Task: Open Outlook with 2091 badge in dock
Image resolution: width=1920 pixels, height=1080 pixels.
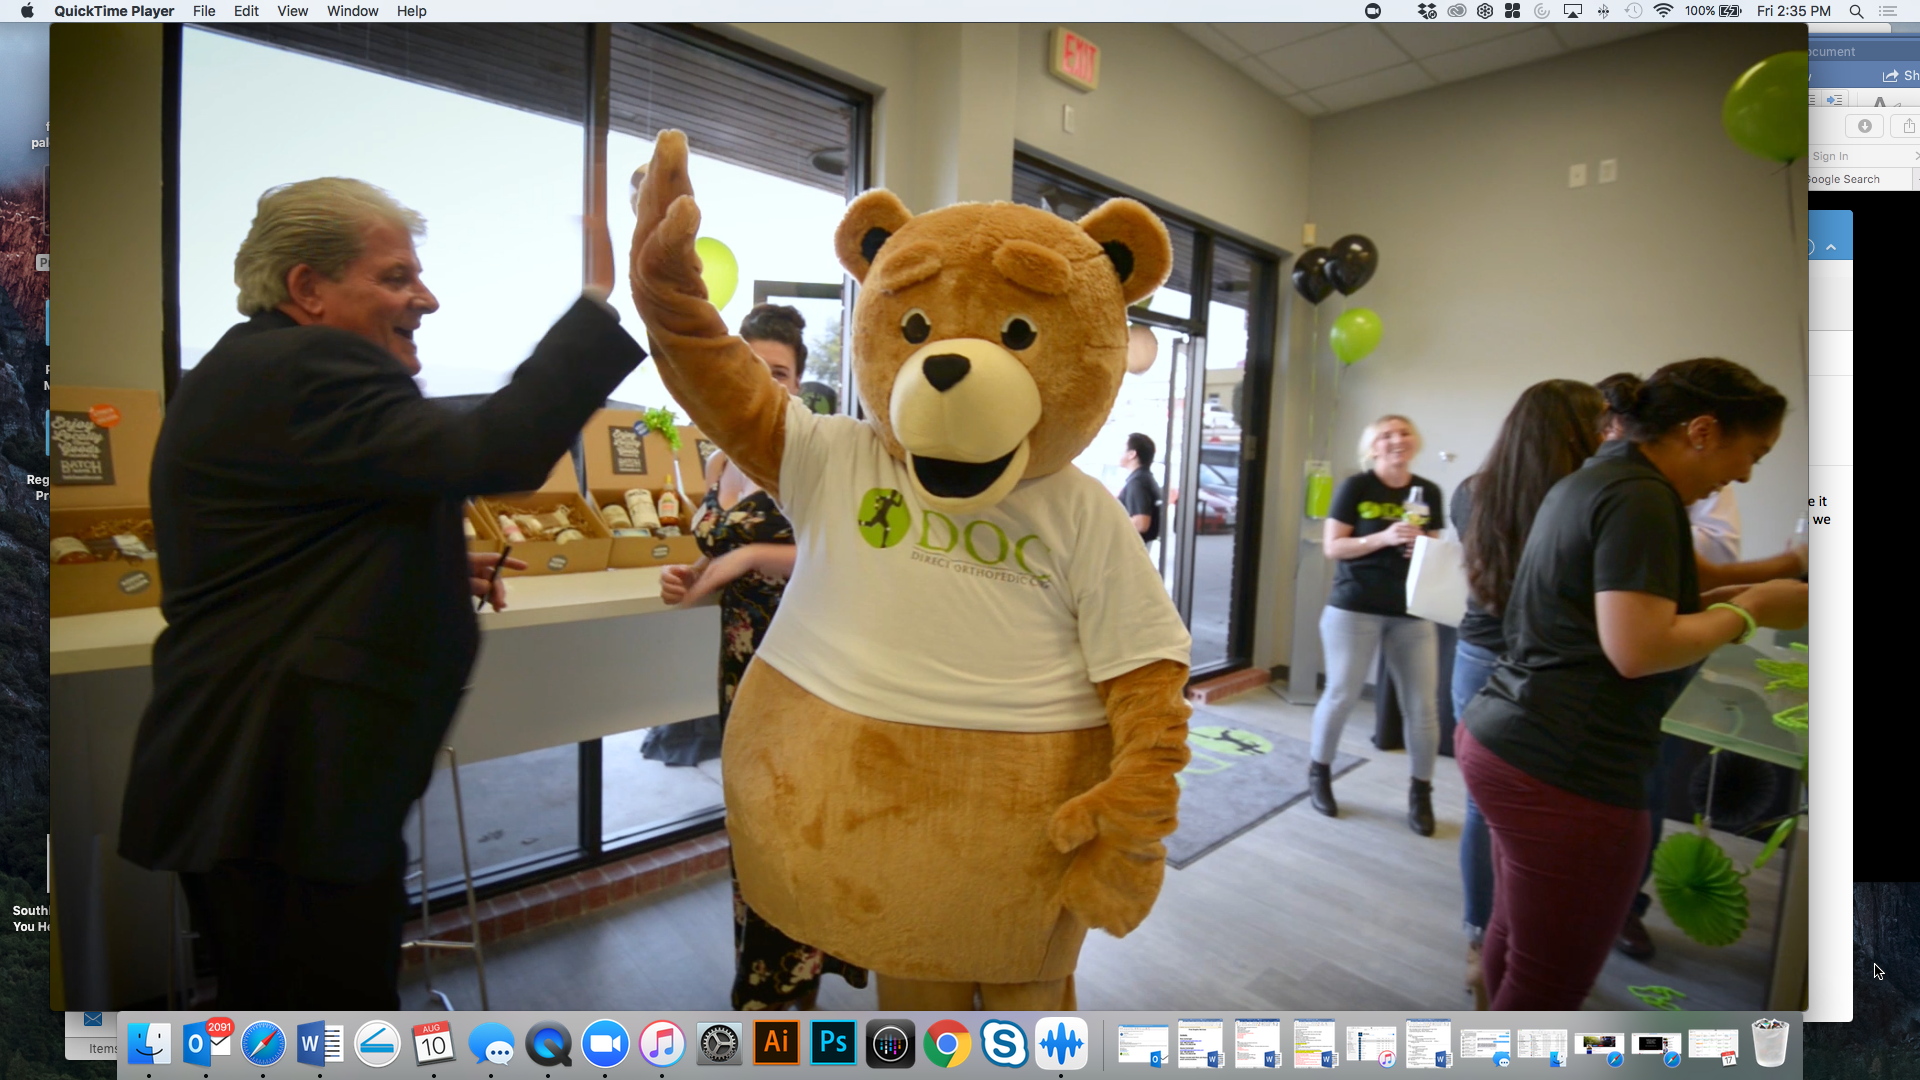Action: (x=206, y=1044)
